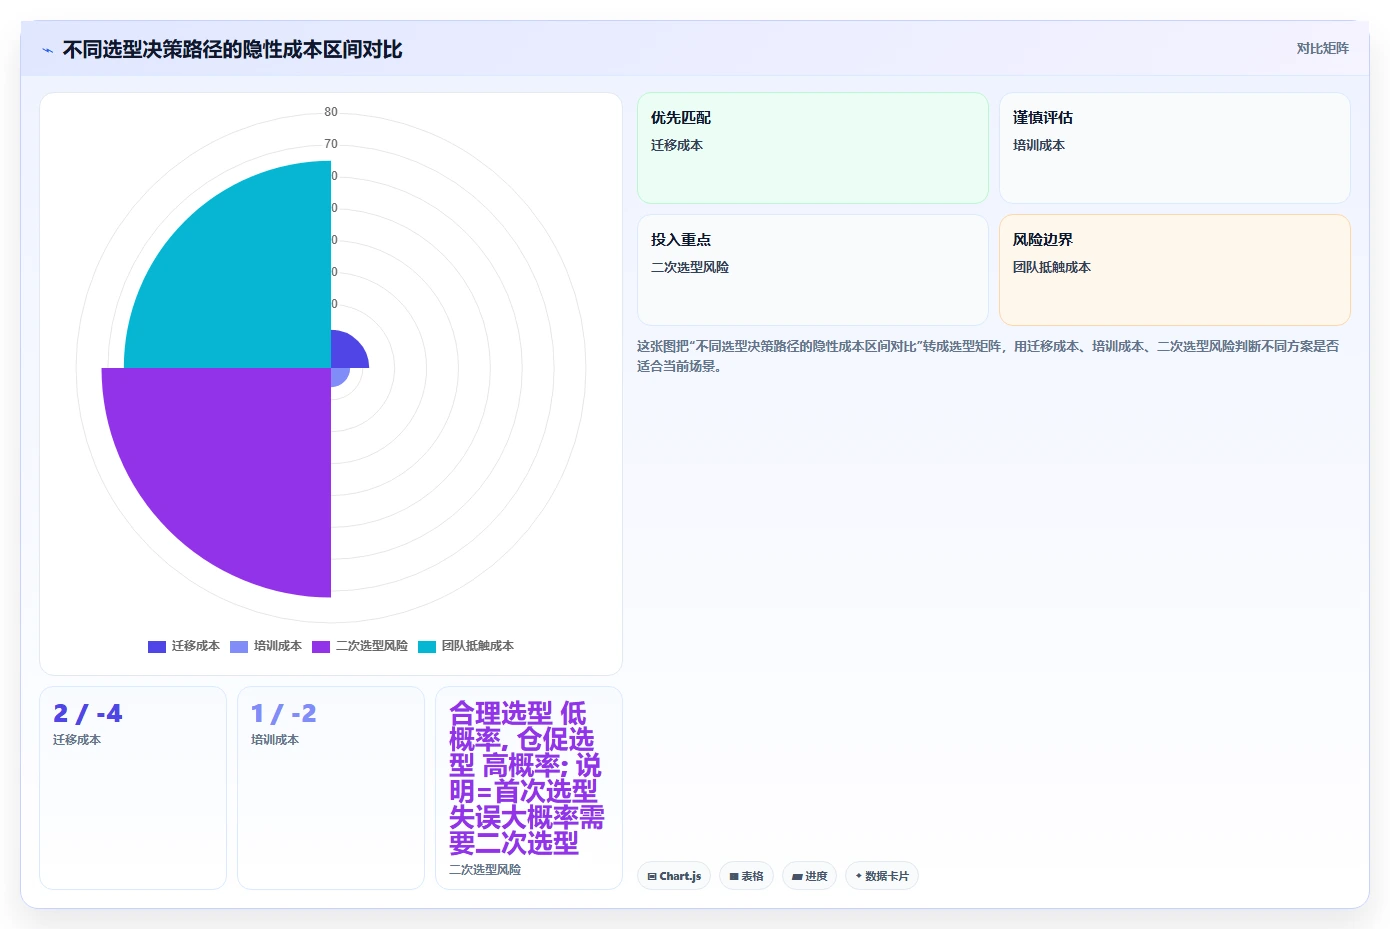Screen dimensions: 1390x929
Task: Click the 二次选型风险 legend label text
Action: coord(372,646)
